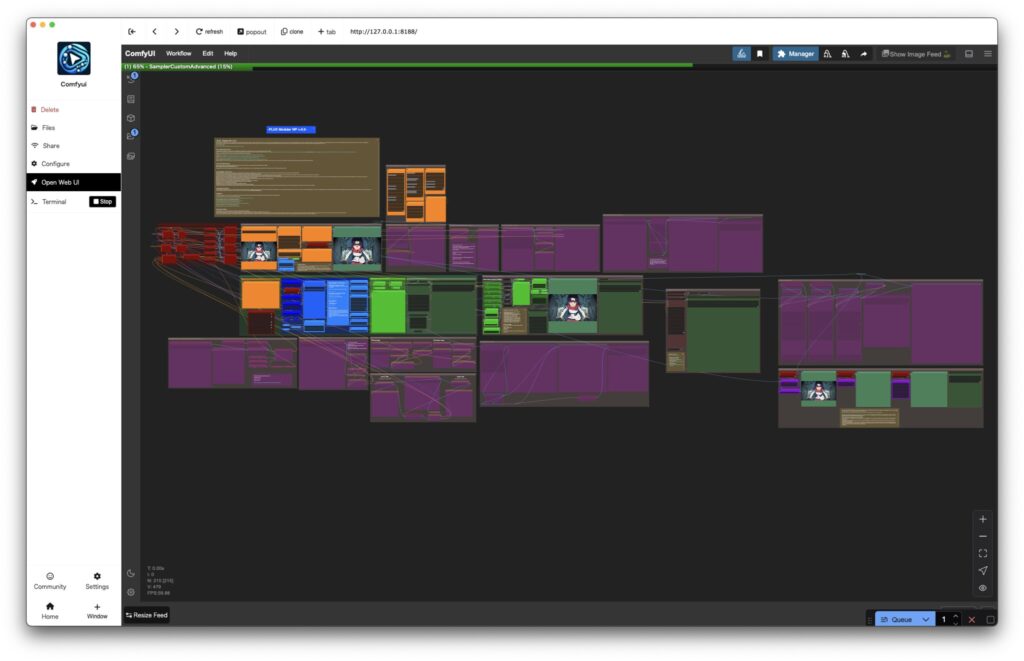Toggle the Show Image Feed button

coord(915,54)
